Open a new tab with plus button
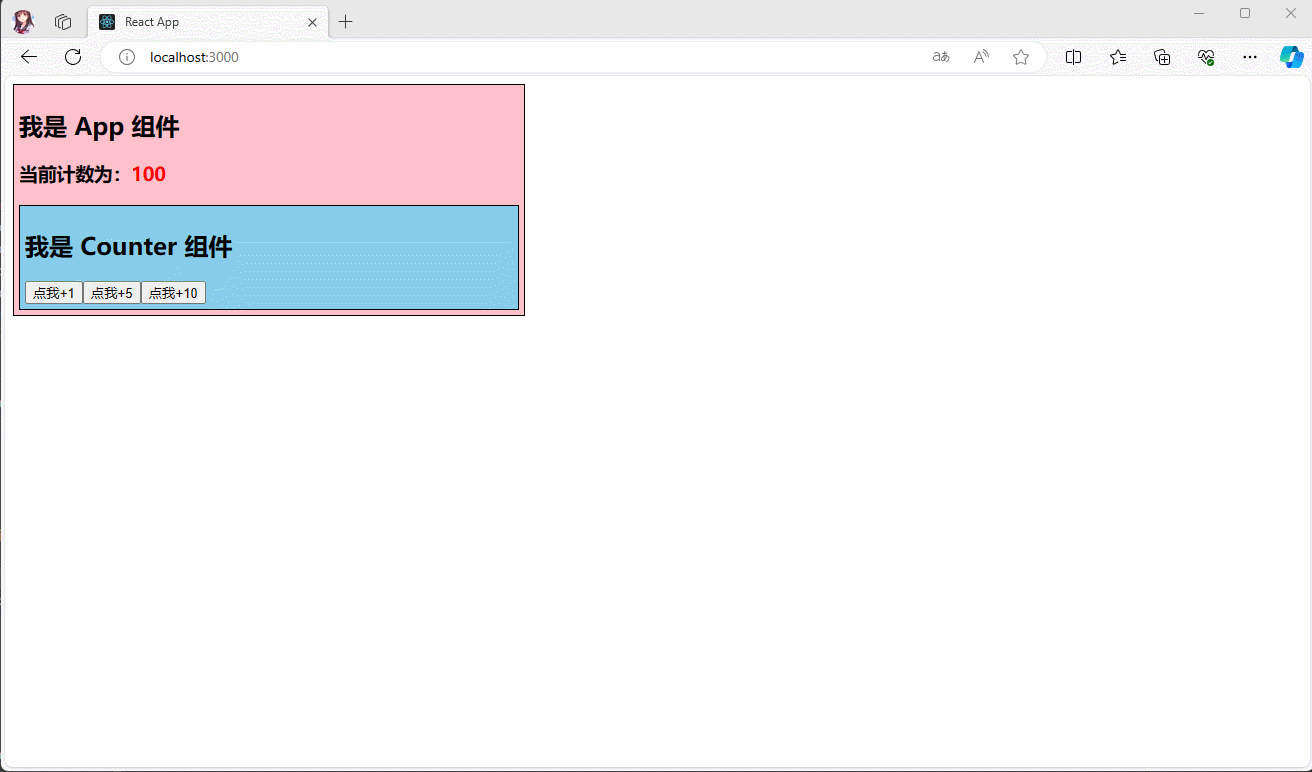 coord(346,22)
